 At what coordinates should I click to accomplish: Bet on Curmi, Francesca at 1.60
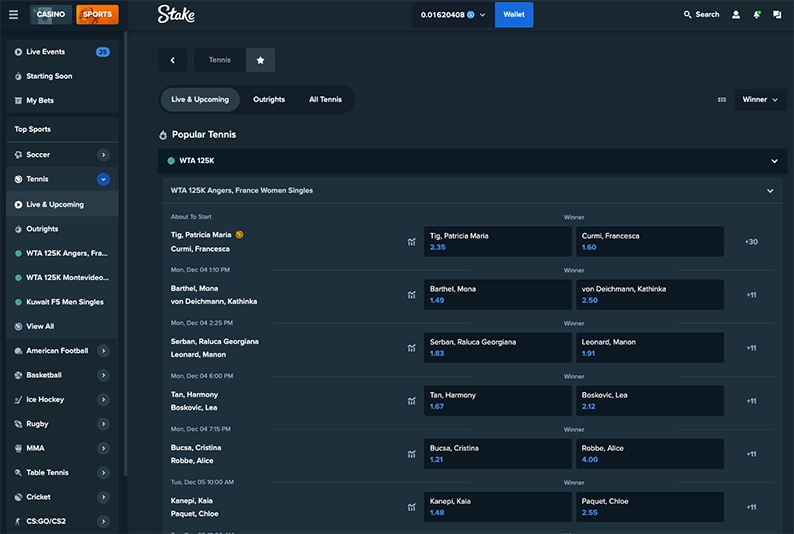(650, 241)
